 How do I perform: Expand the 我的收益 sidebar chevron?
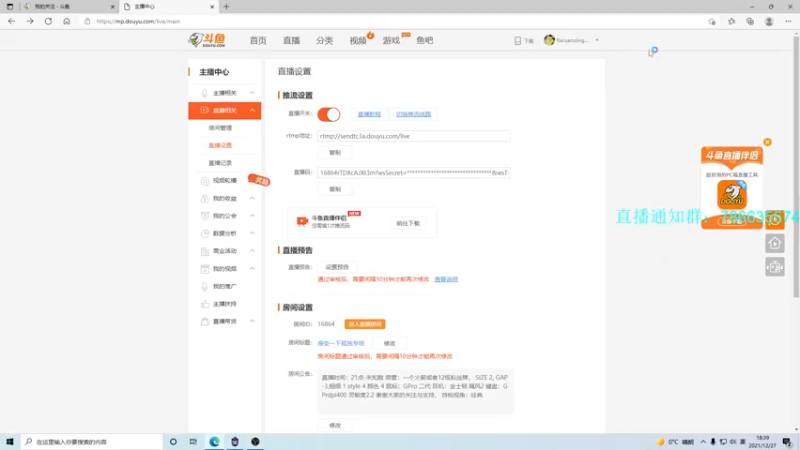tap(252, 198)
